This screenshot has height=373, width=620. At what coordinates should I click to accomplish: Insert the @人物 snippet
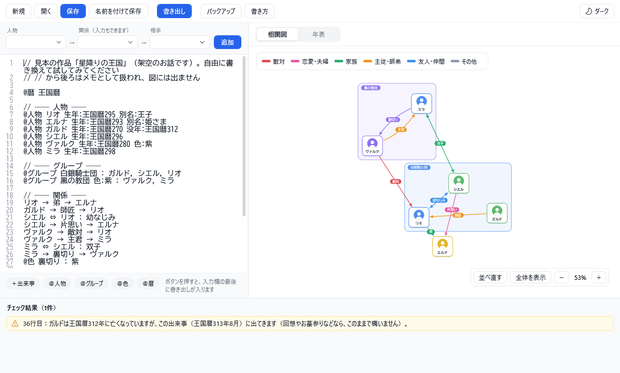[x=57, y=284]
